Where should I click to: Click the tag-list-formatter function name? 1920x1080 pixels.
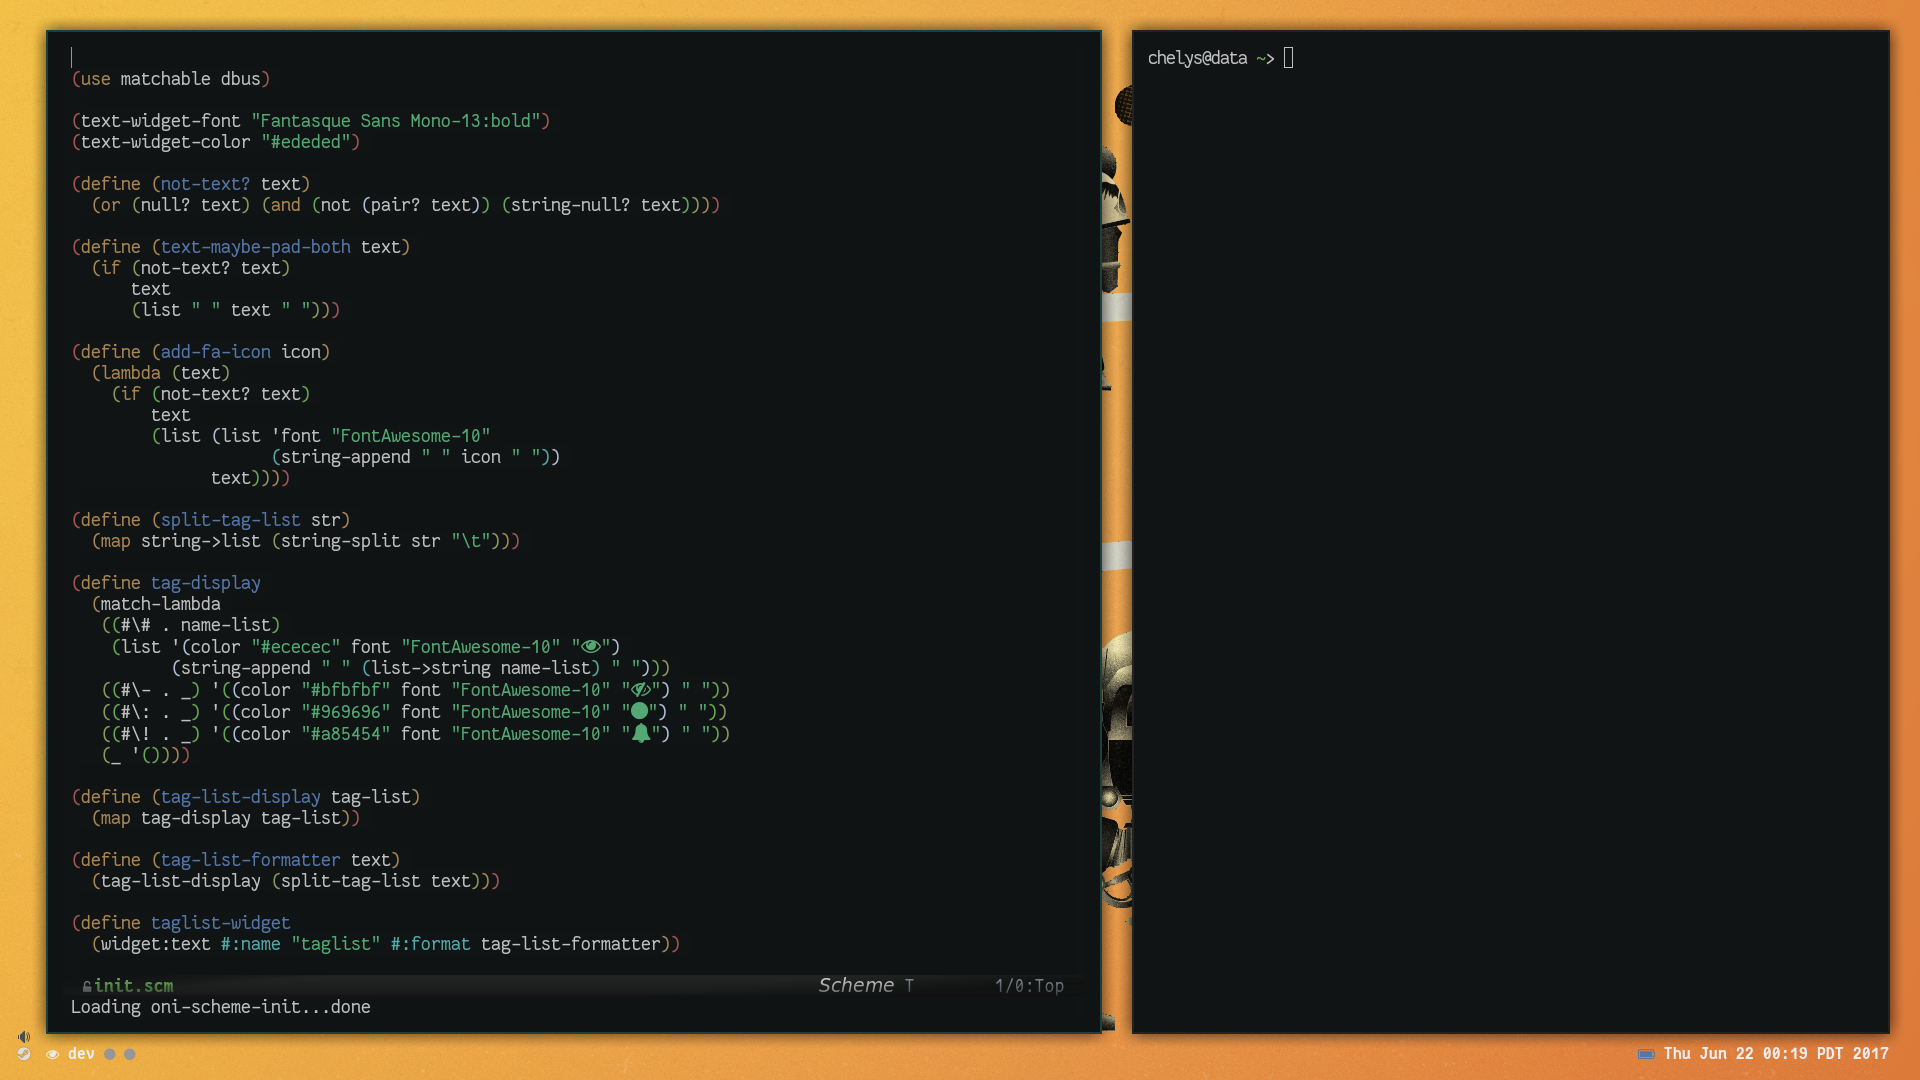pos(250,860)
